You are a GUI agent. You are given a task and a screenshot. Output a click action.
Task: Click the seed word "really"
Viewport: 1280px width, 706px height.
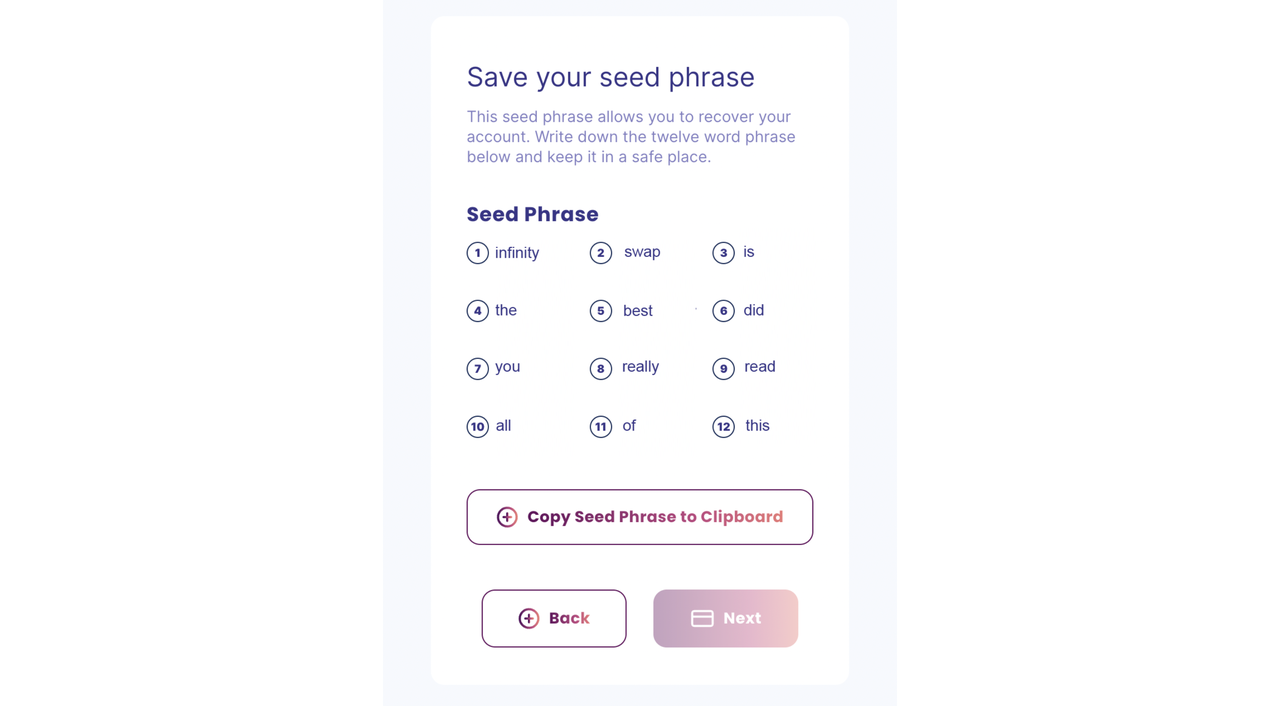(x=640, y=367)
